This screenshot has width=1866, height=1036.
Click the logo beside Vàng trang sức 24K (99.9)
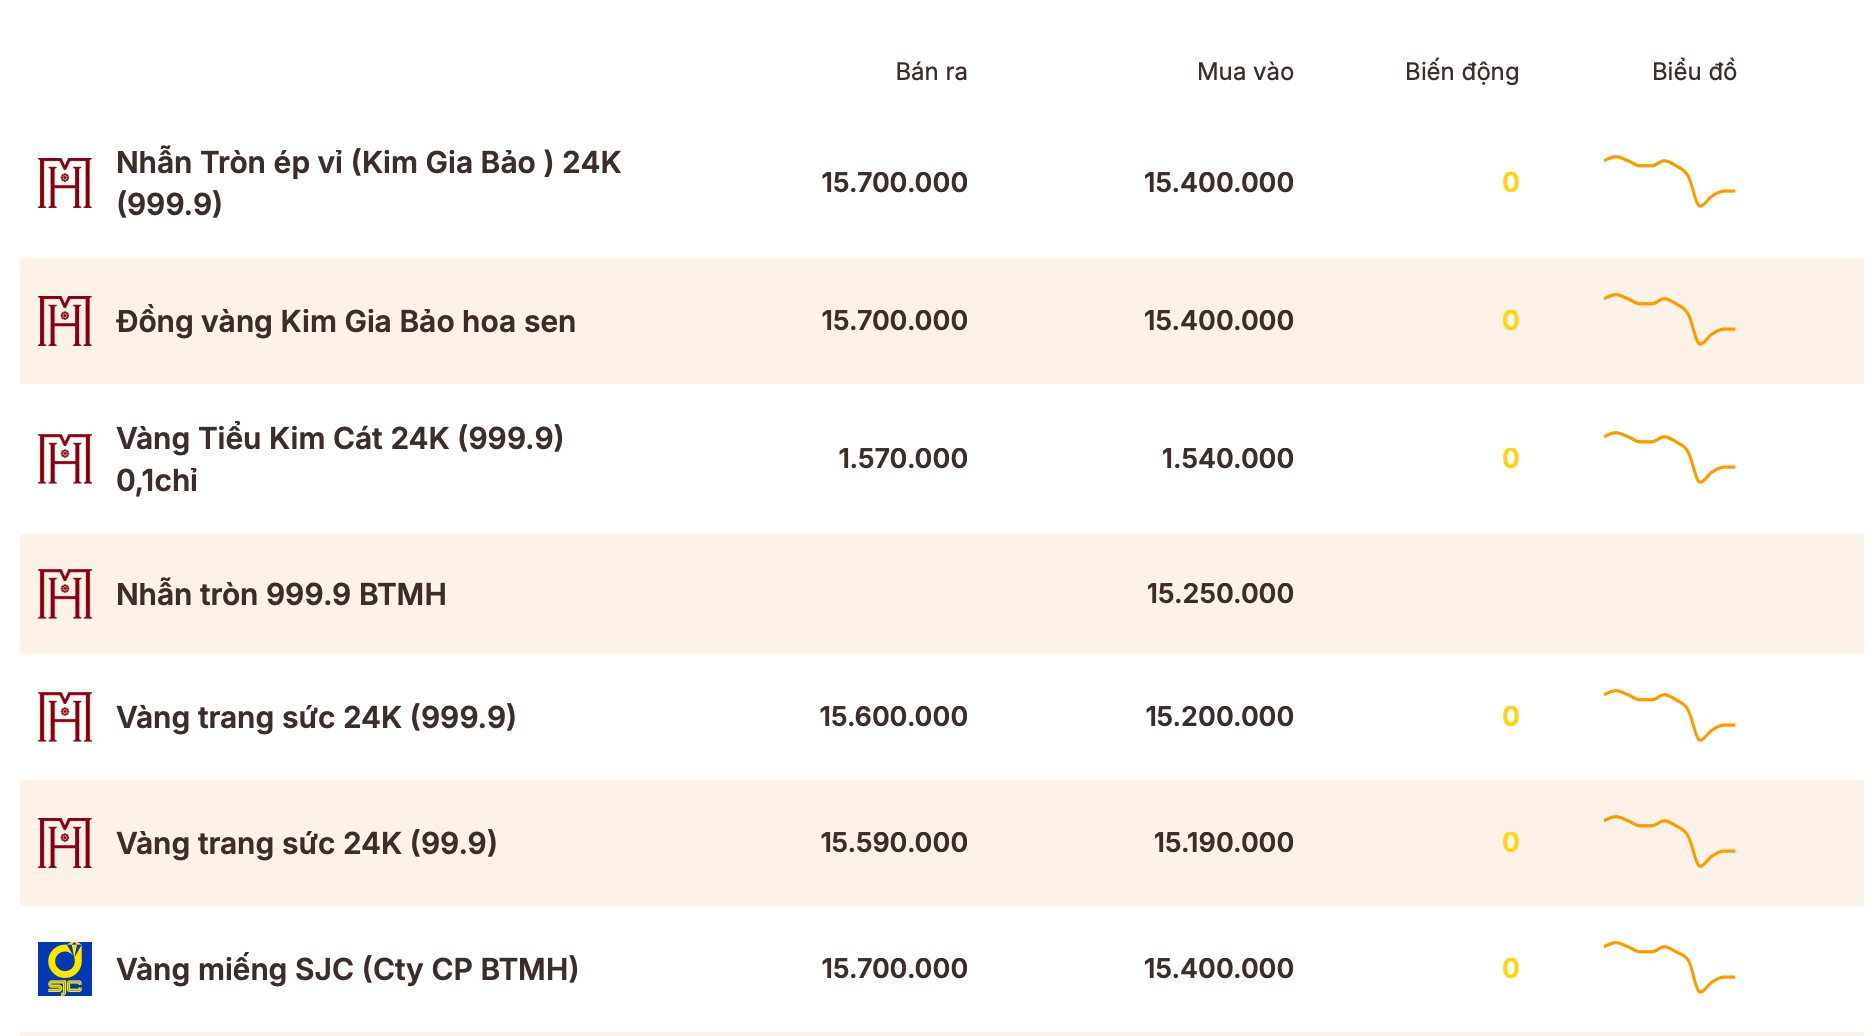pyautogui.click(x=65, y=843)
